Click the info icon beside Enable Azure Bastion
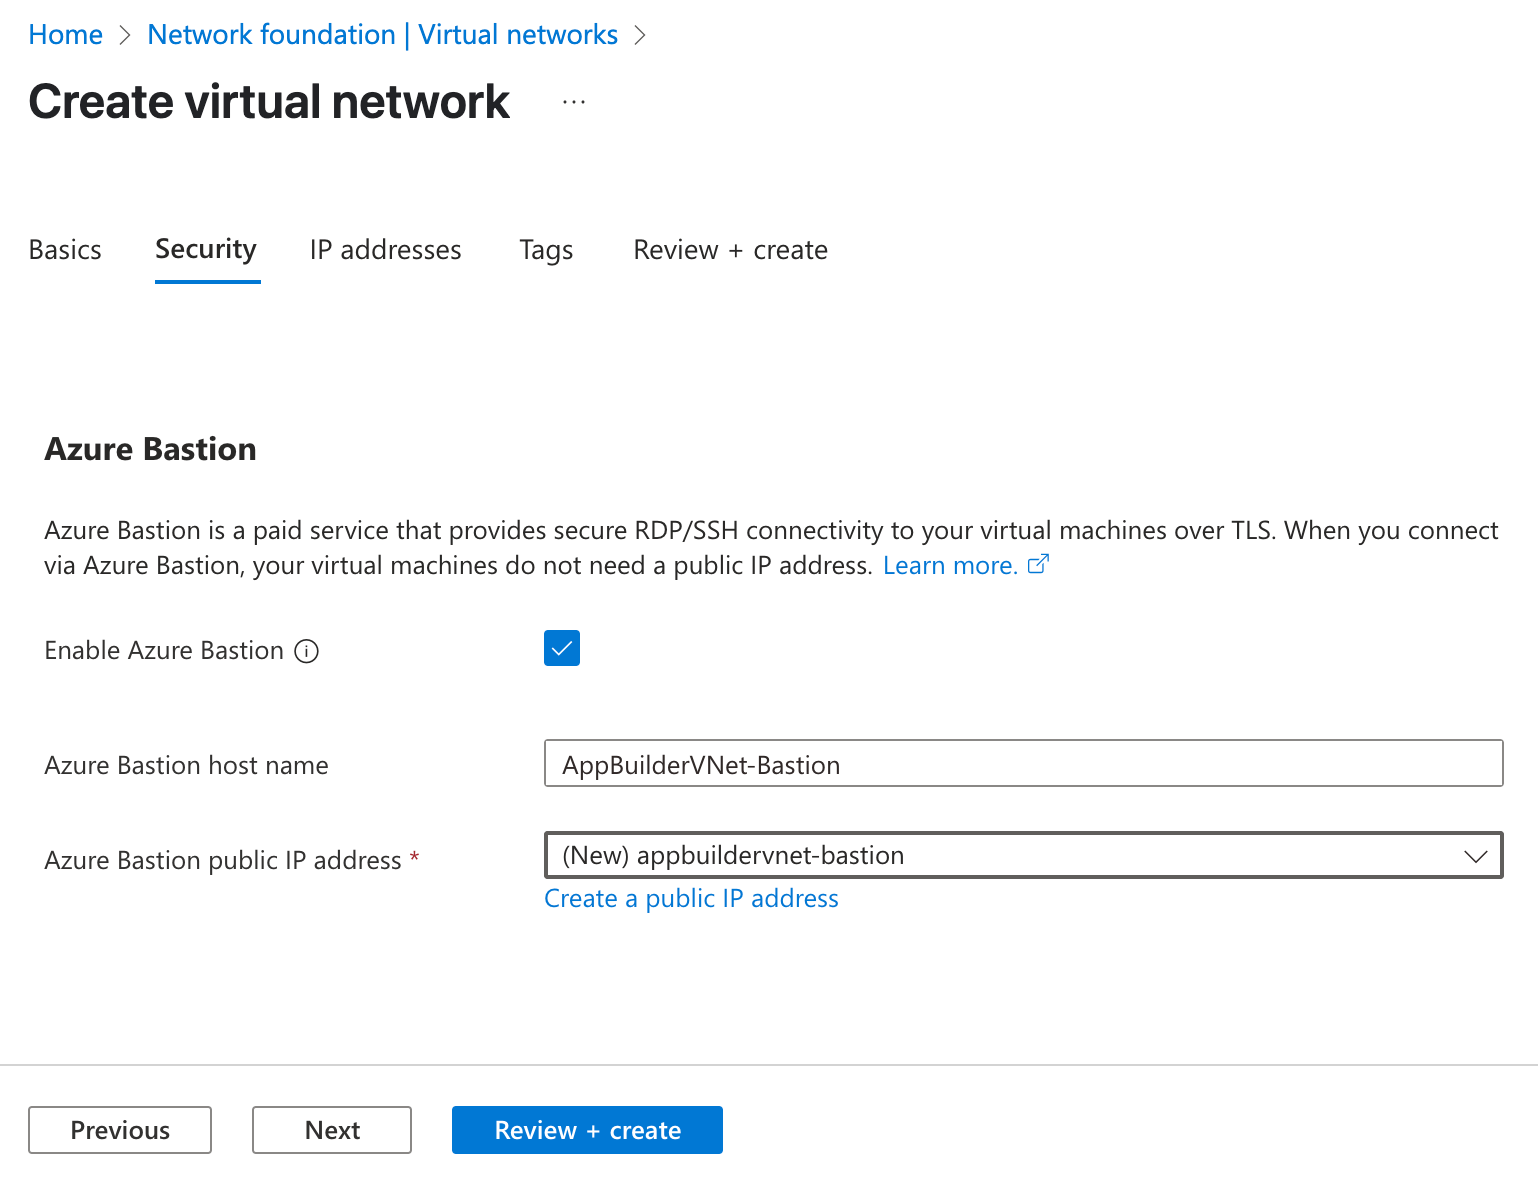This screenshot has width=1538, height=1186. click(x=306, y=651)
